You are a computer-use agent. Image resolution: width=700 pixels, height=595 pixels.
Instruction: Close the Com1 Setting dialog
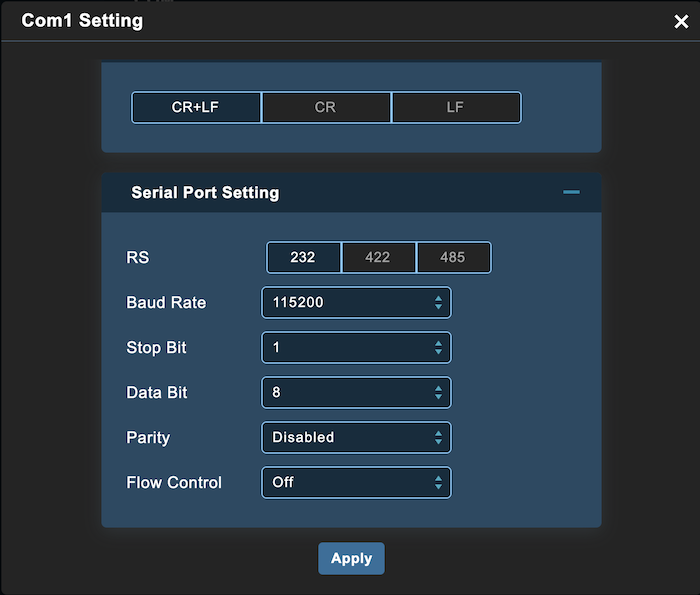pos(681,22)
